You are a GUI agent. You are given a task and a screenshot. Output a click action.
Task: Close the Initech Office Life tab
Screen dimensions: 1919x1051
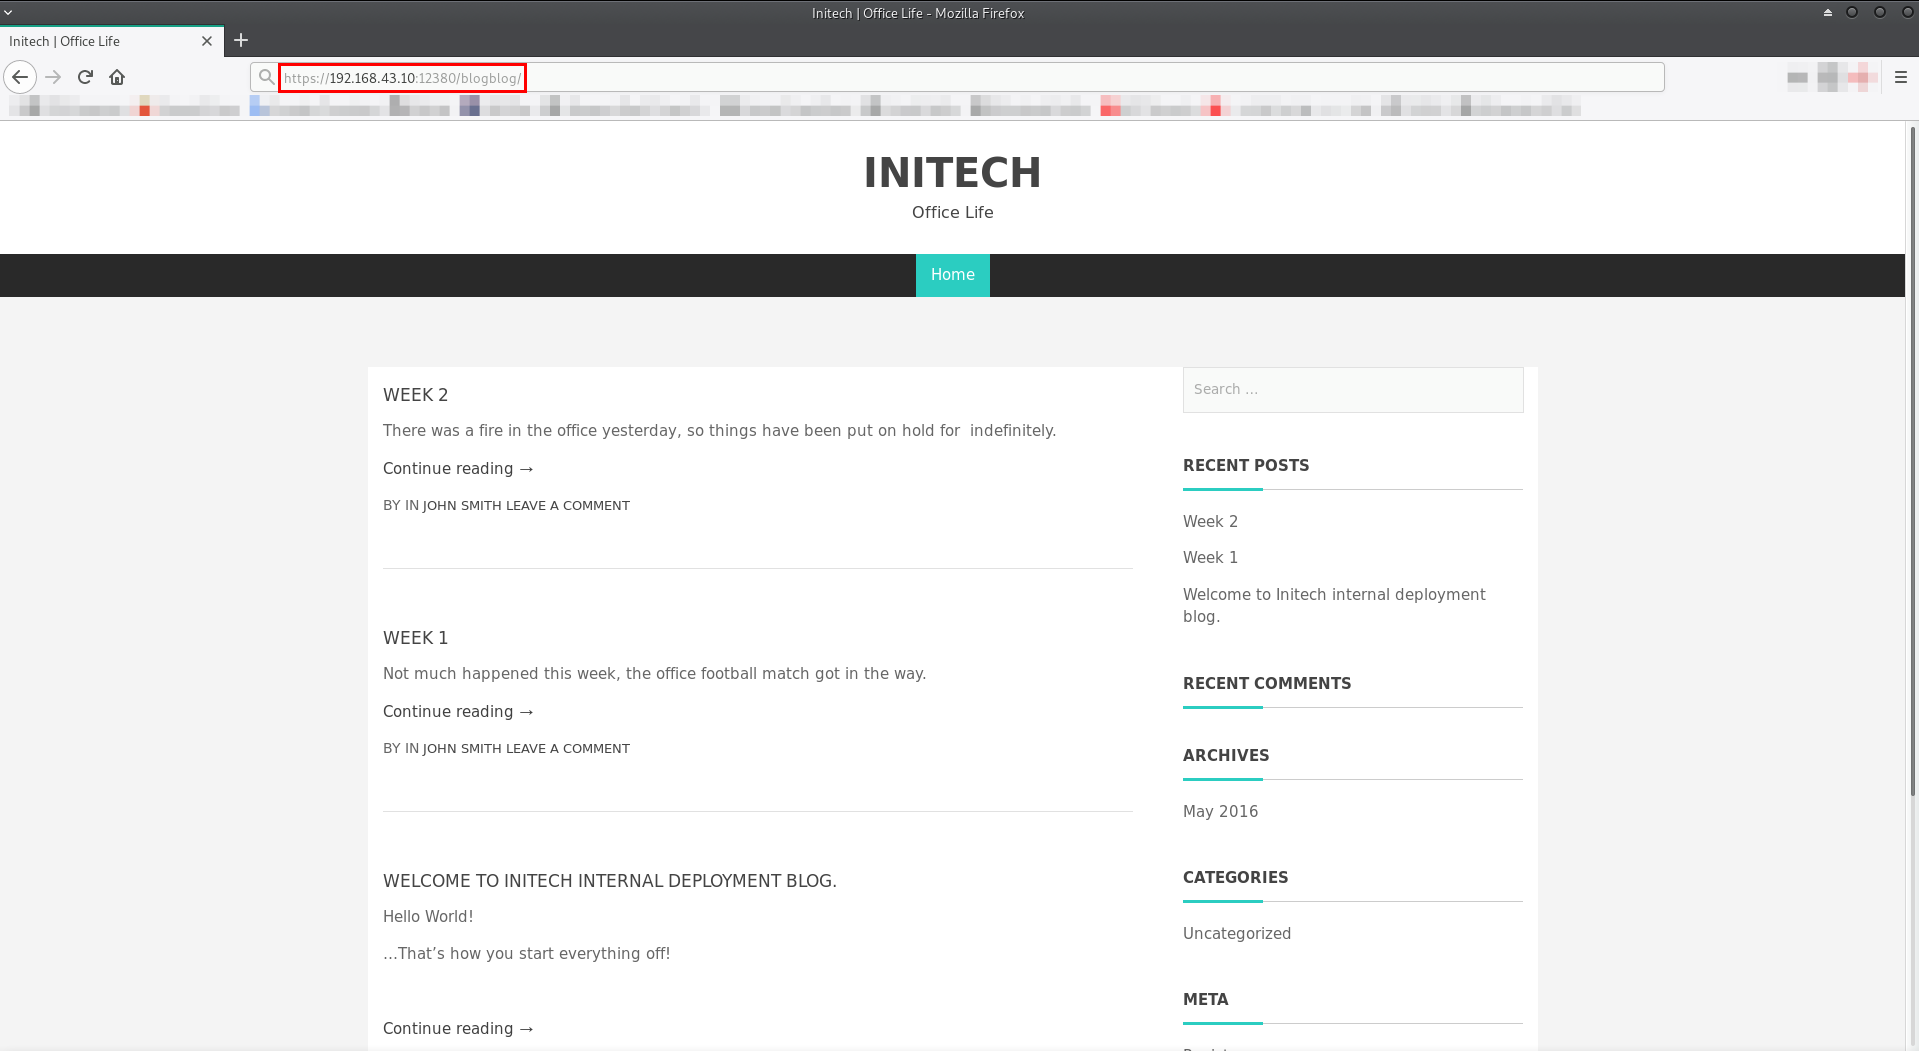click(x=207, y=41)
